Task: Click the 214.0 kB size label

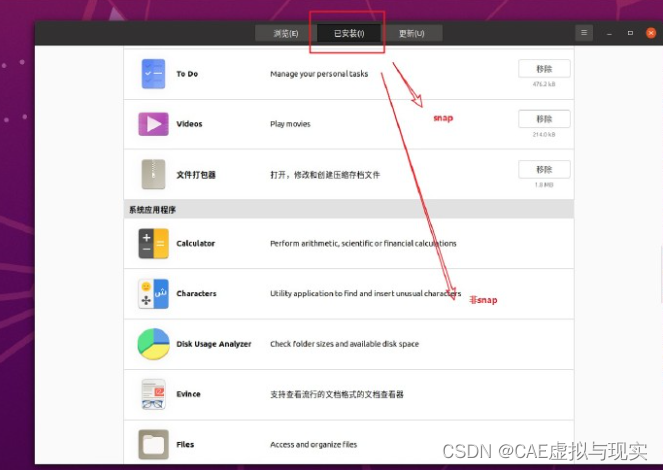Action: click(x=544, y=134)
